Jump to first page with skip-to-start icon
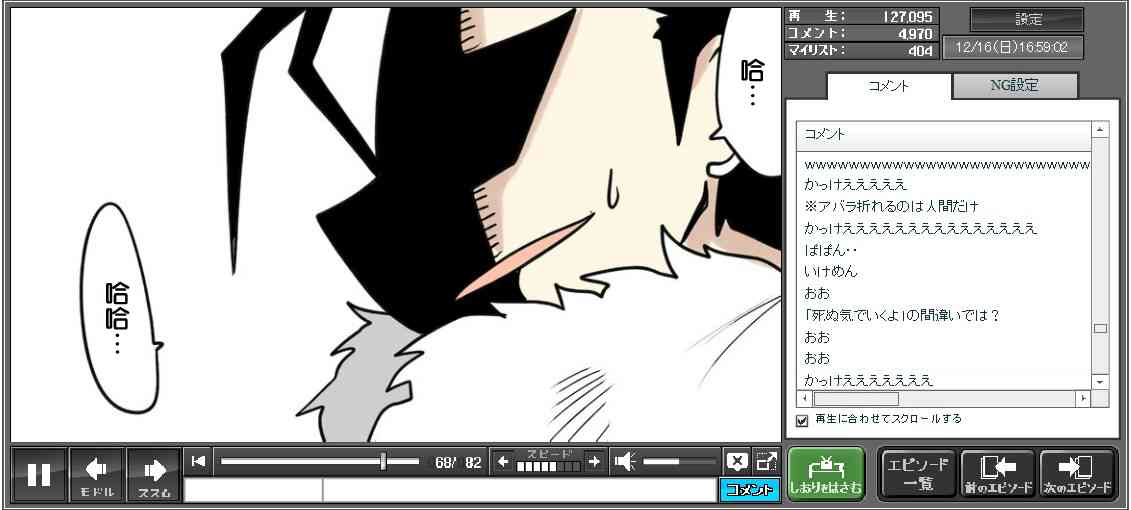The width and height of the screenshot is (1131, 510). 198,461
